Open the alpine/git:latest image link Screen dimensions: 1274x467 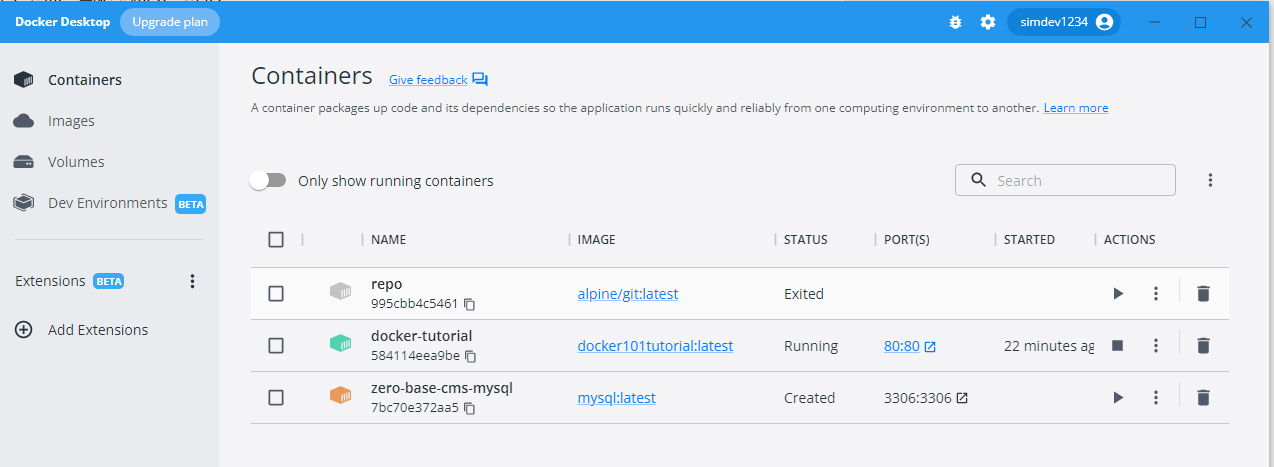(x=628, y=294)
